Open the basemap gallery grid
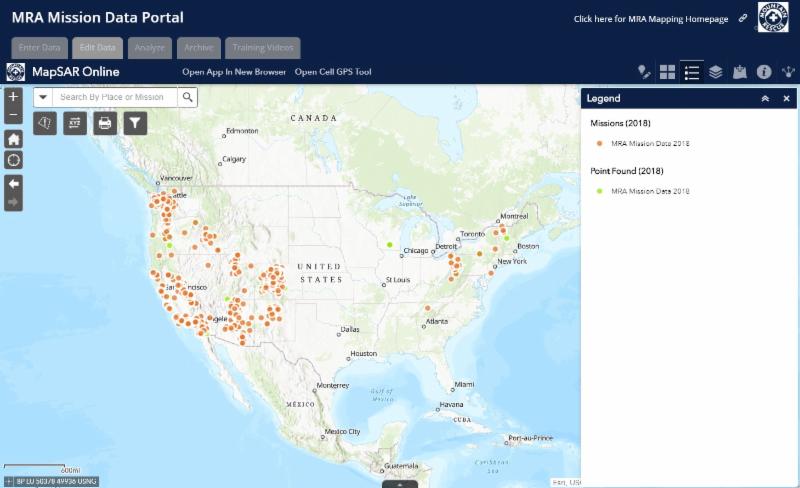 pos(667,72)
